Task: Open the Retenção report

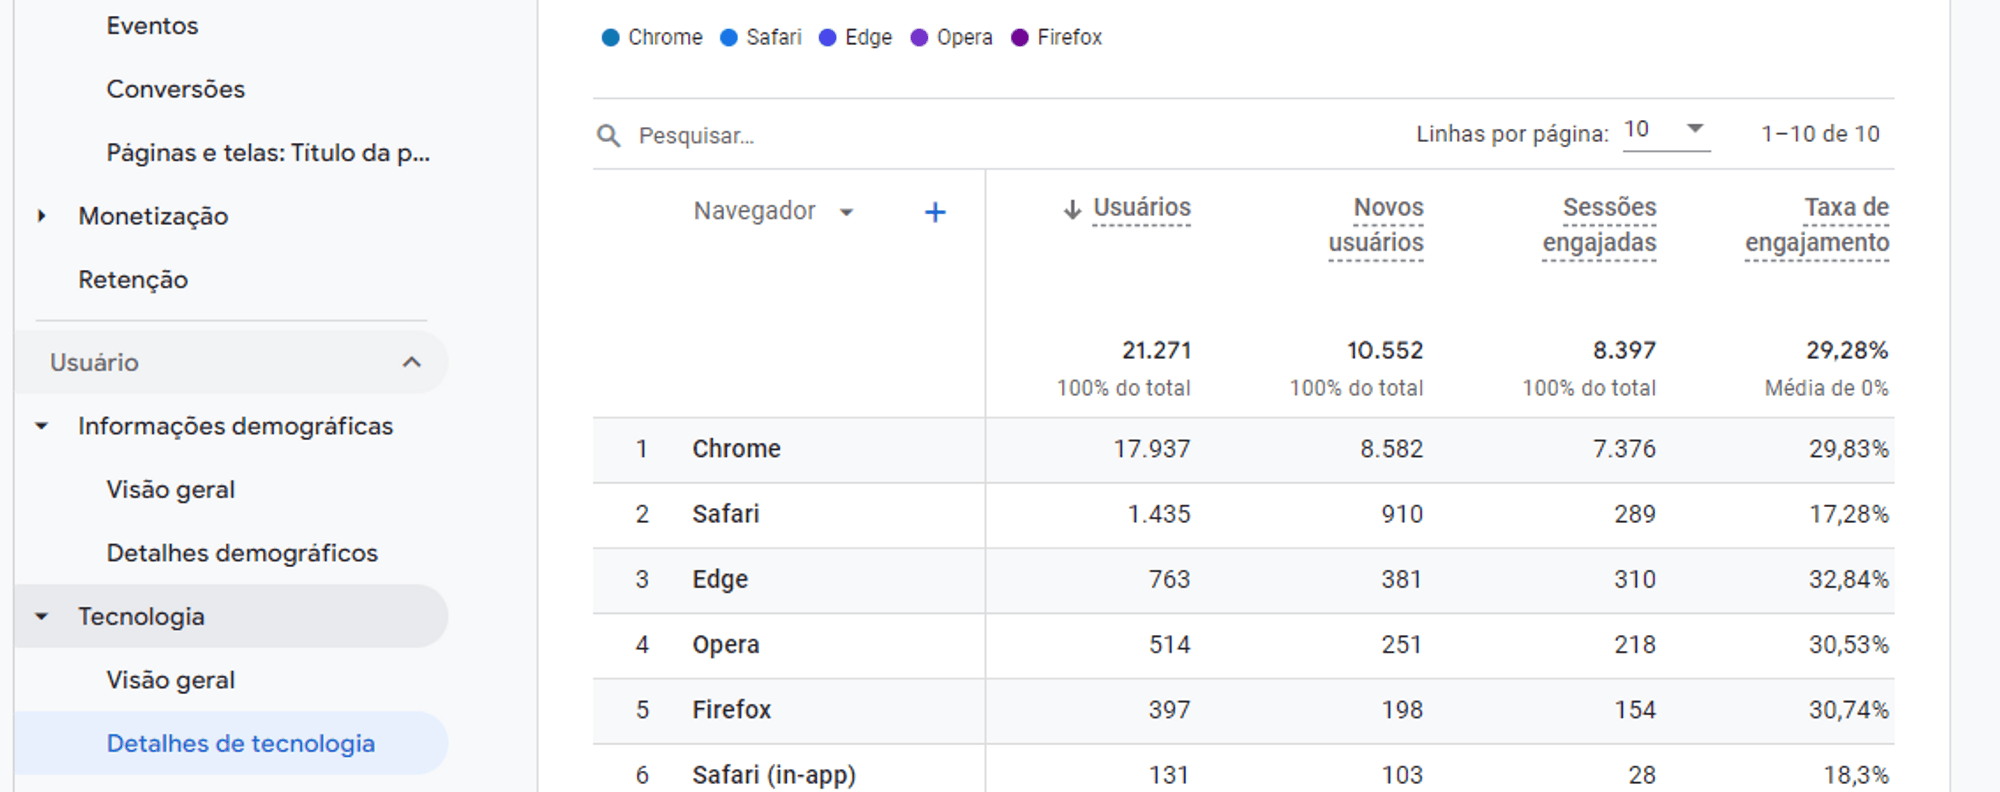Action: [133, 280]
